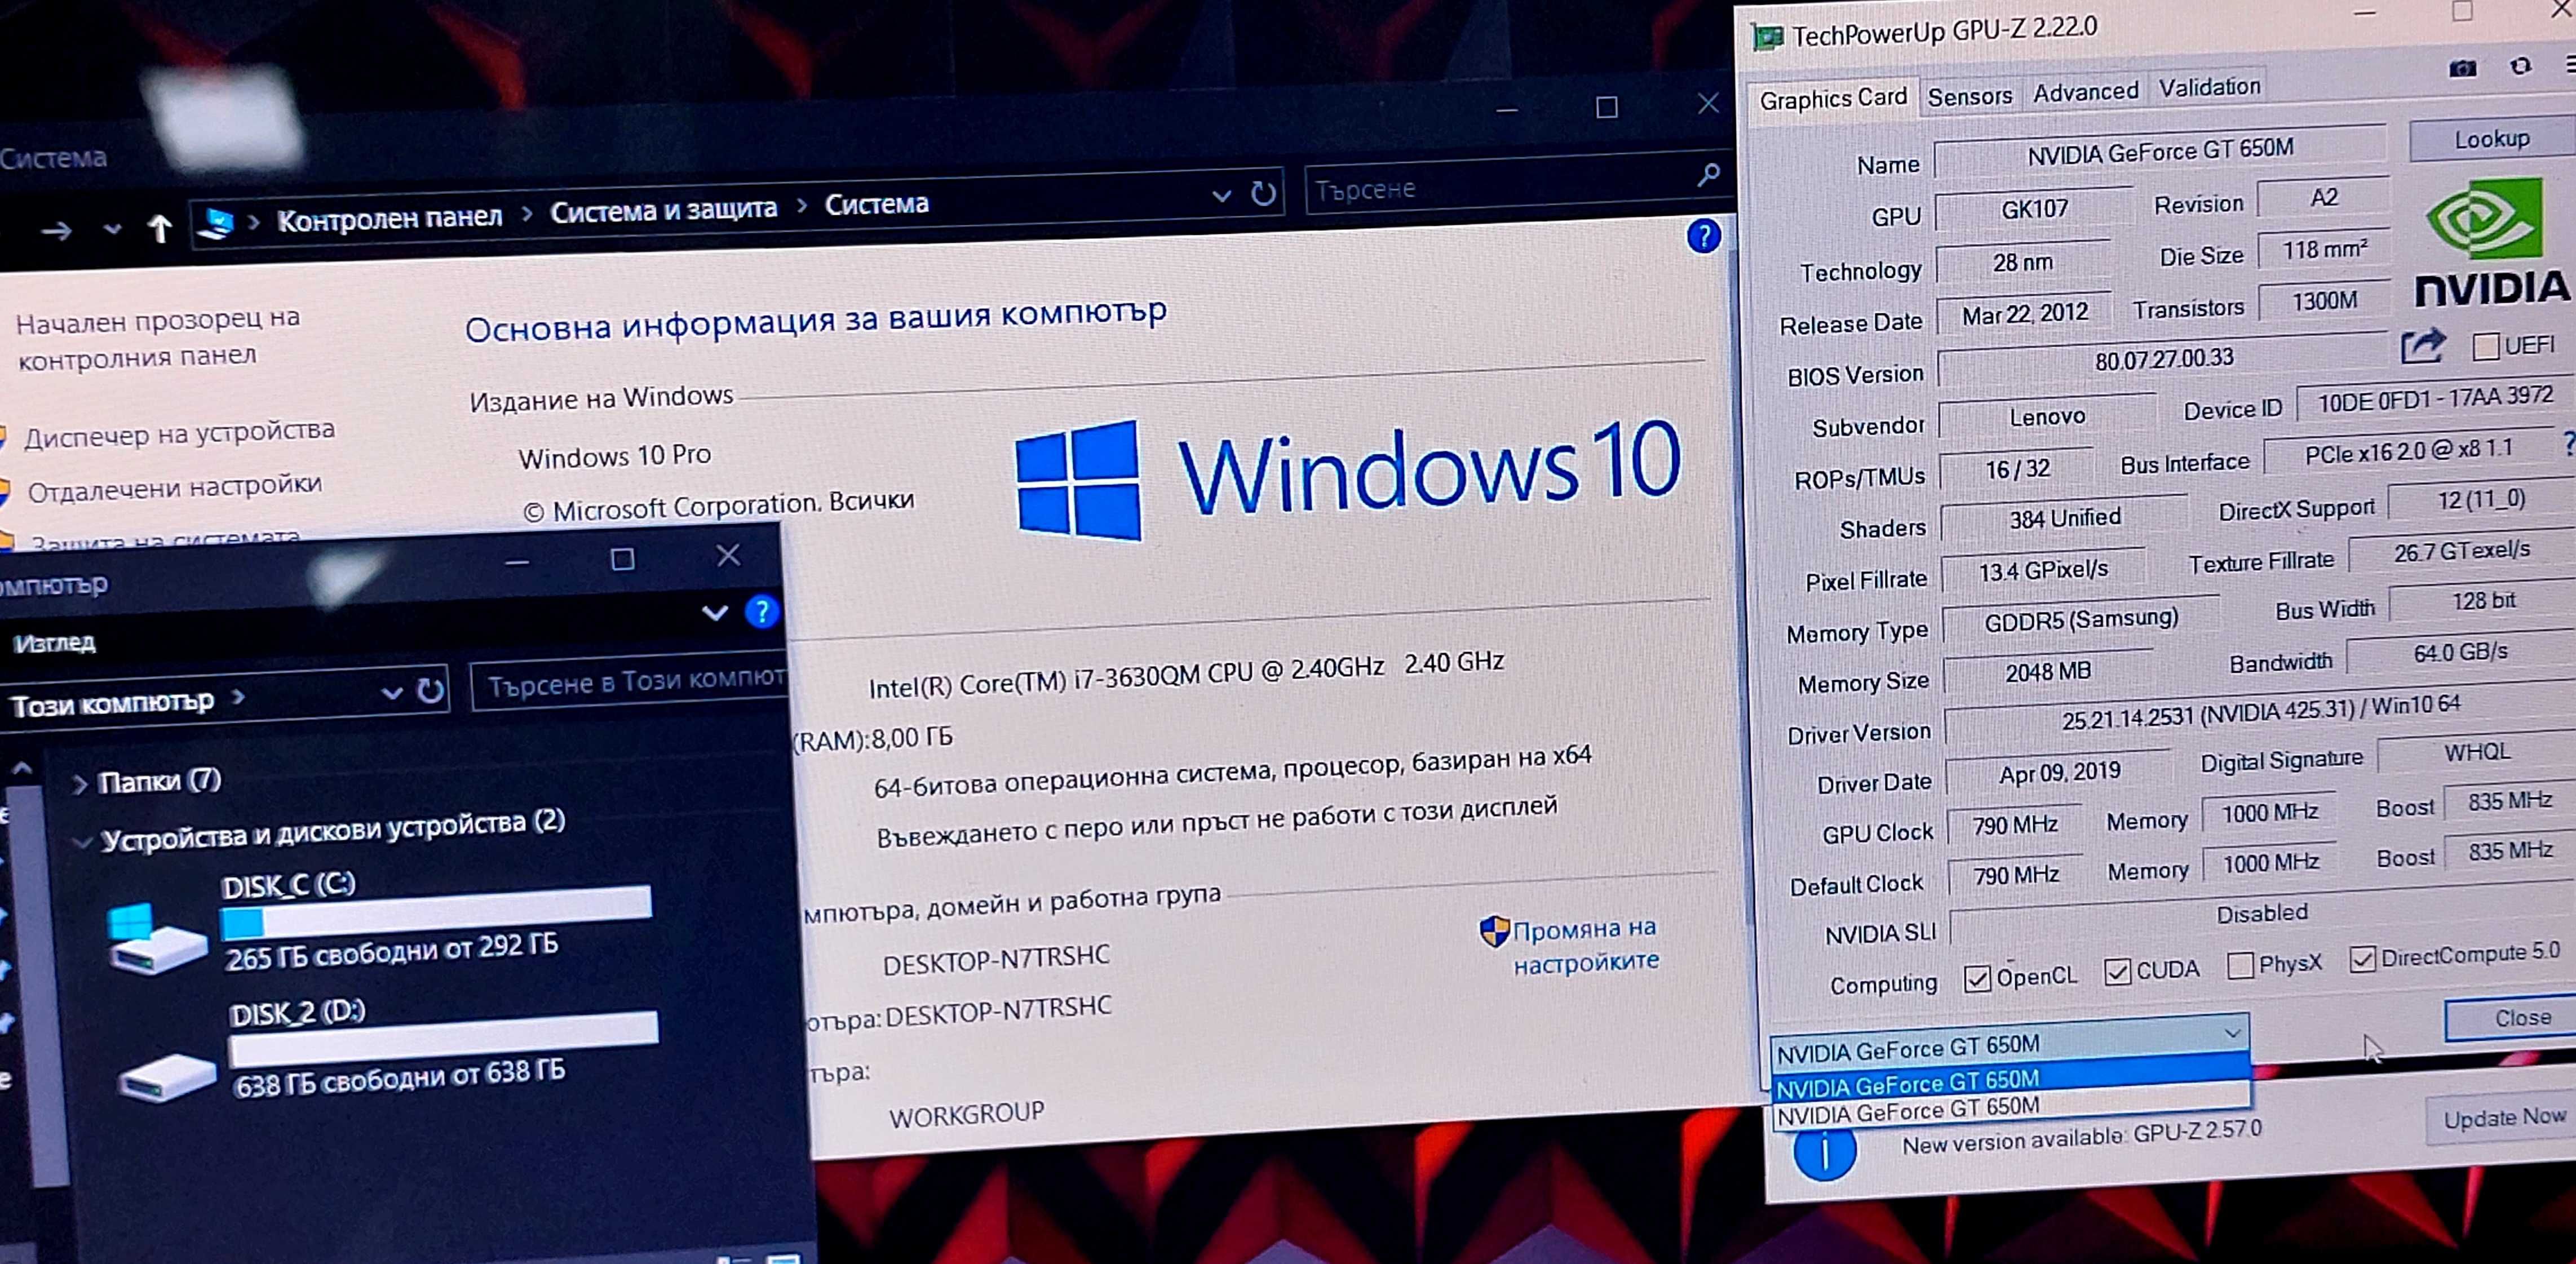This screenshot has width=2576, height=1264.
Task: Expand the Папки (7) group
Action: pos(80,785)
